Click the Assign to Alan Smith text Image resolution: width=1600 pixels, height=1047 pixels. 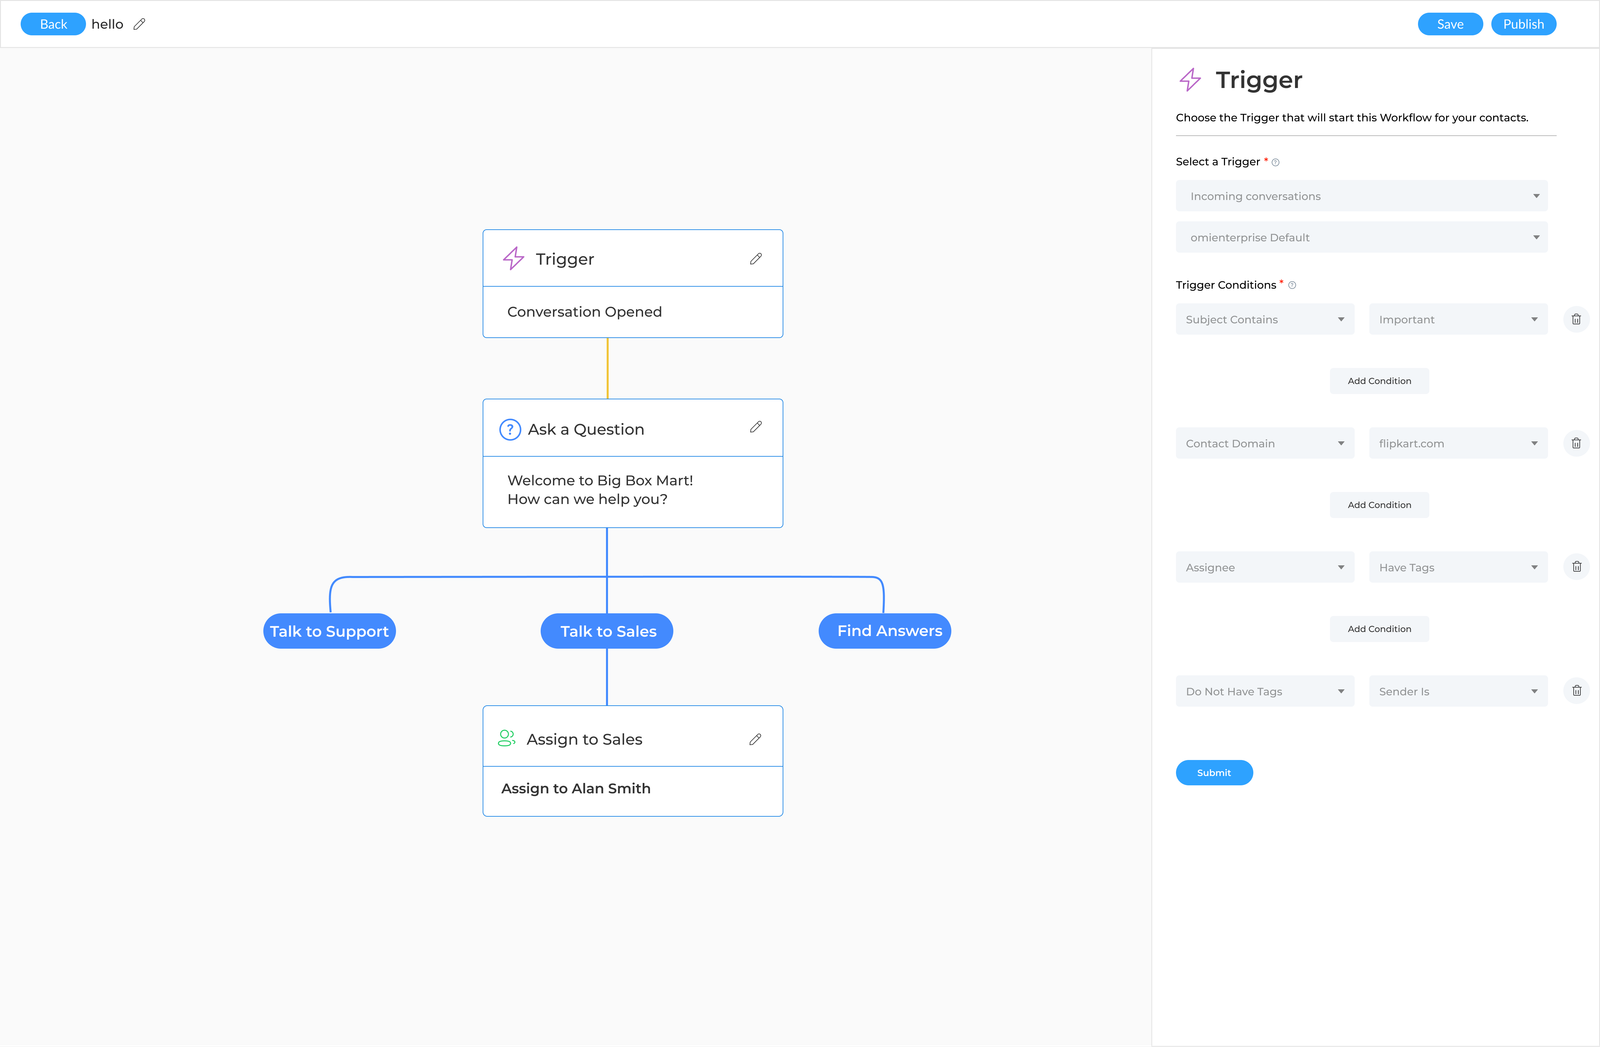576,788
